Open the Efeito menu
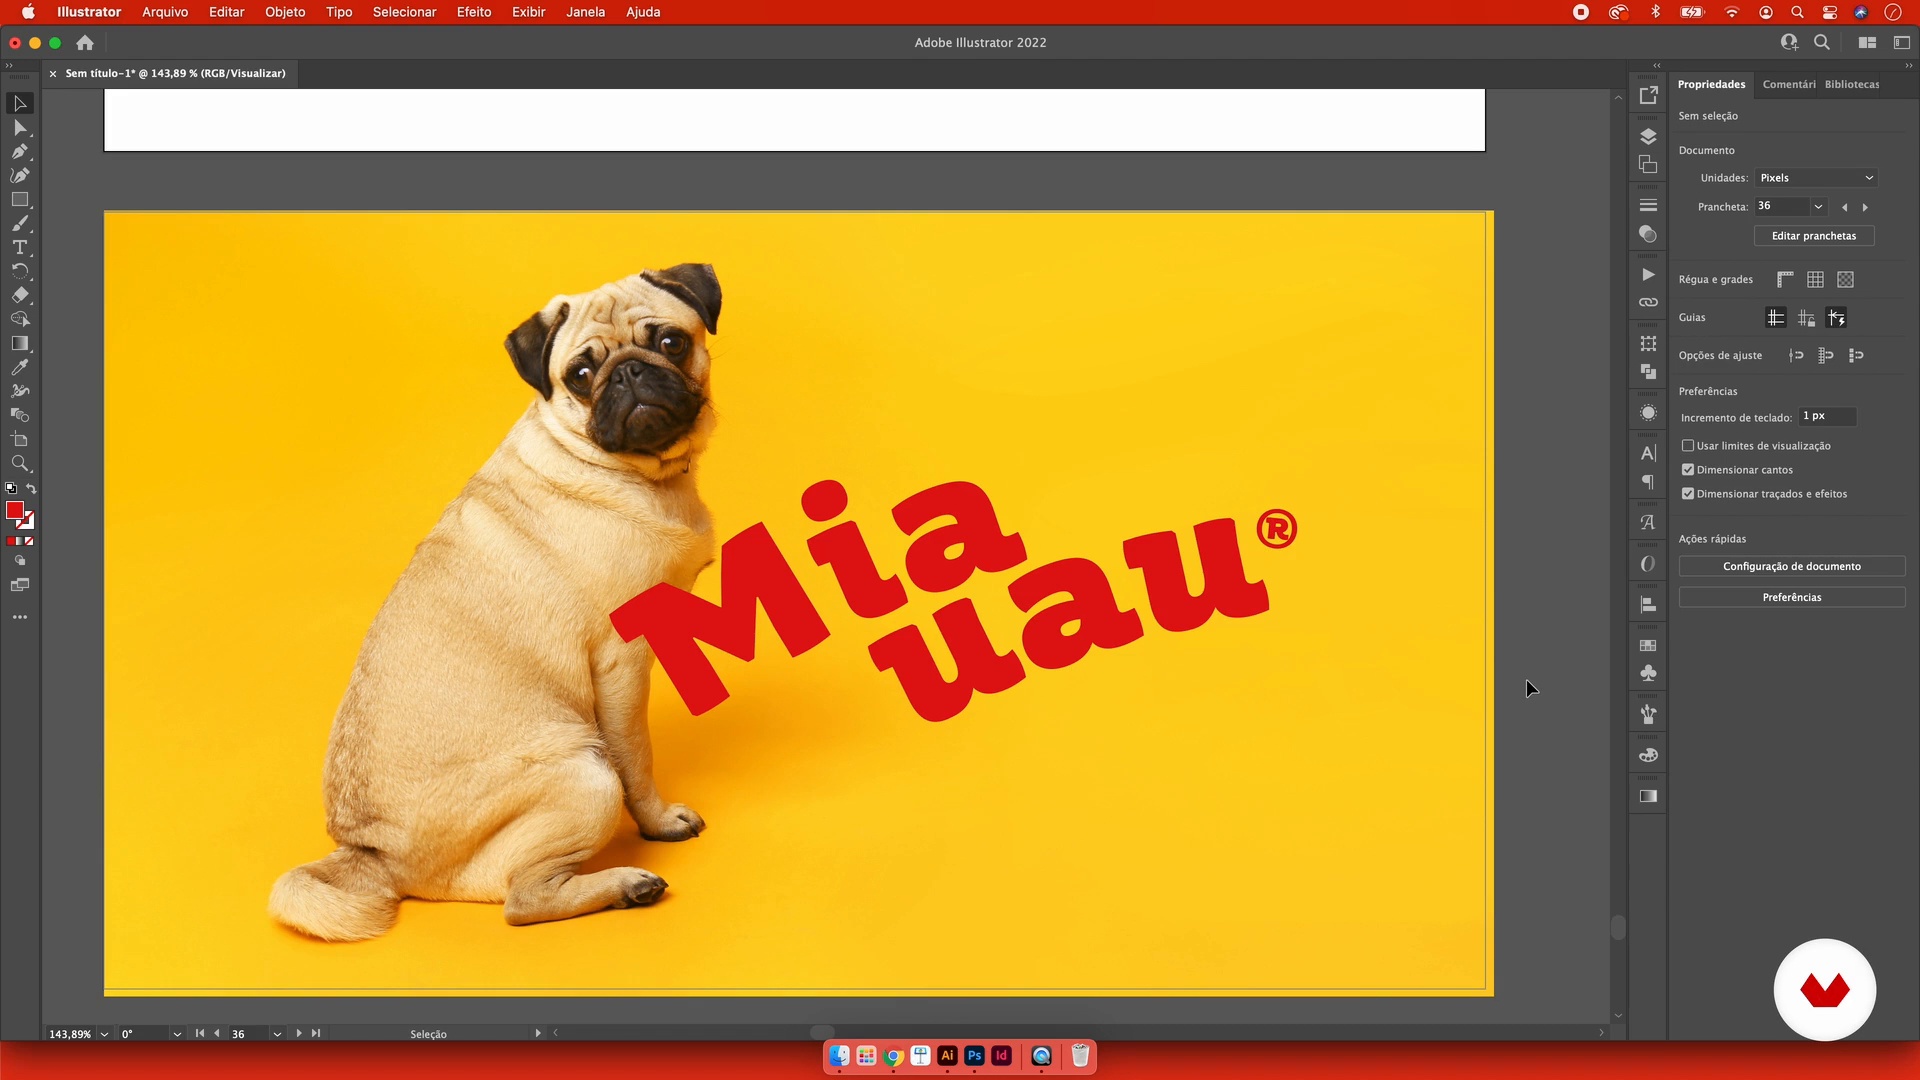 pos(474,12)
